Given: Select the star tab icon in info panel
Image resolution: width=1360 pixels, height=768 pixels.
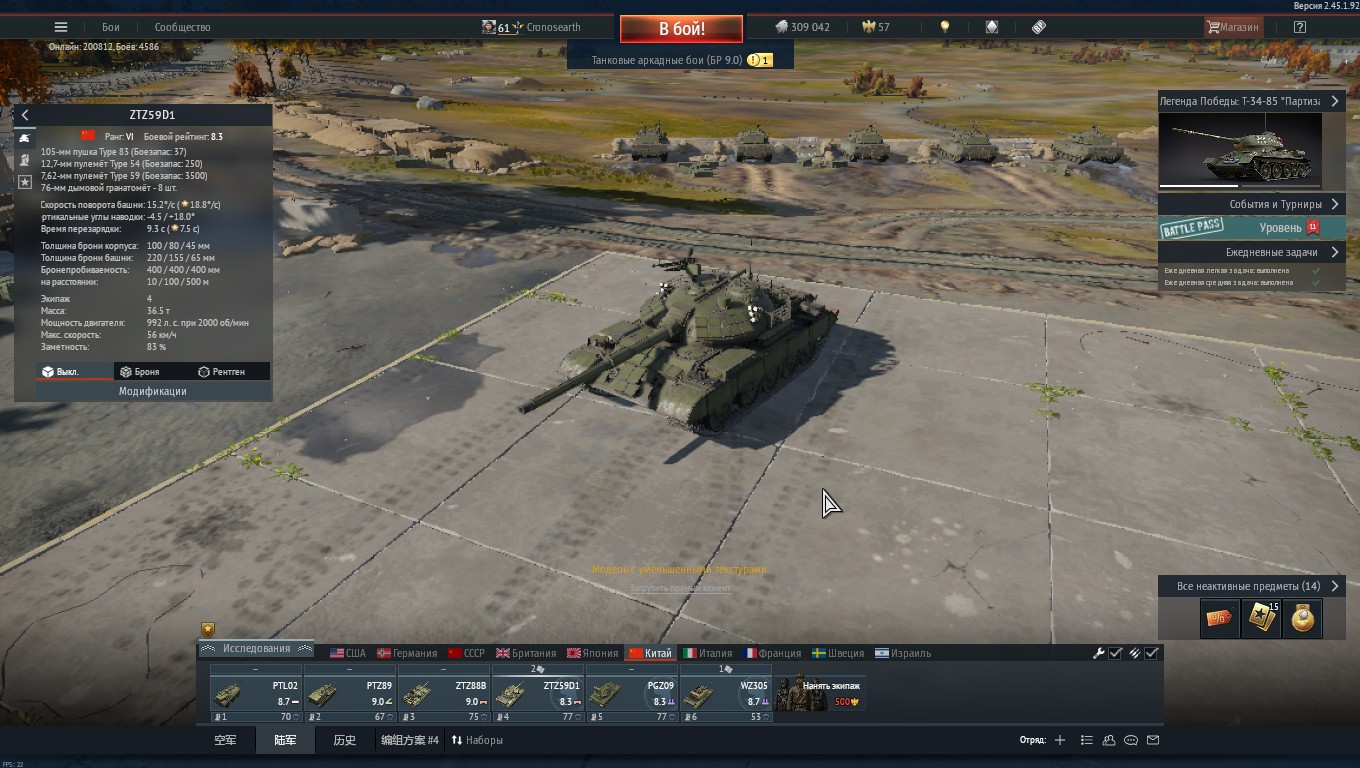Looking at the screenshot, I should pos(25,182).
